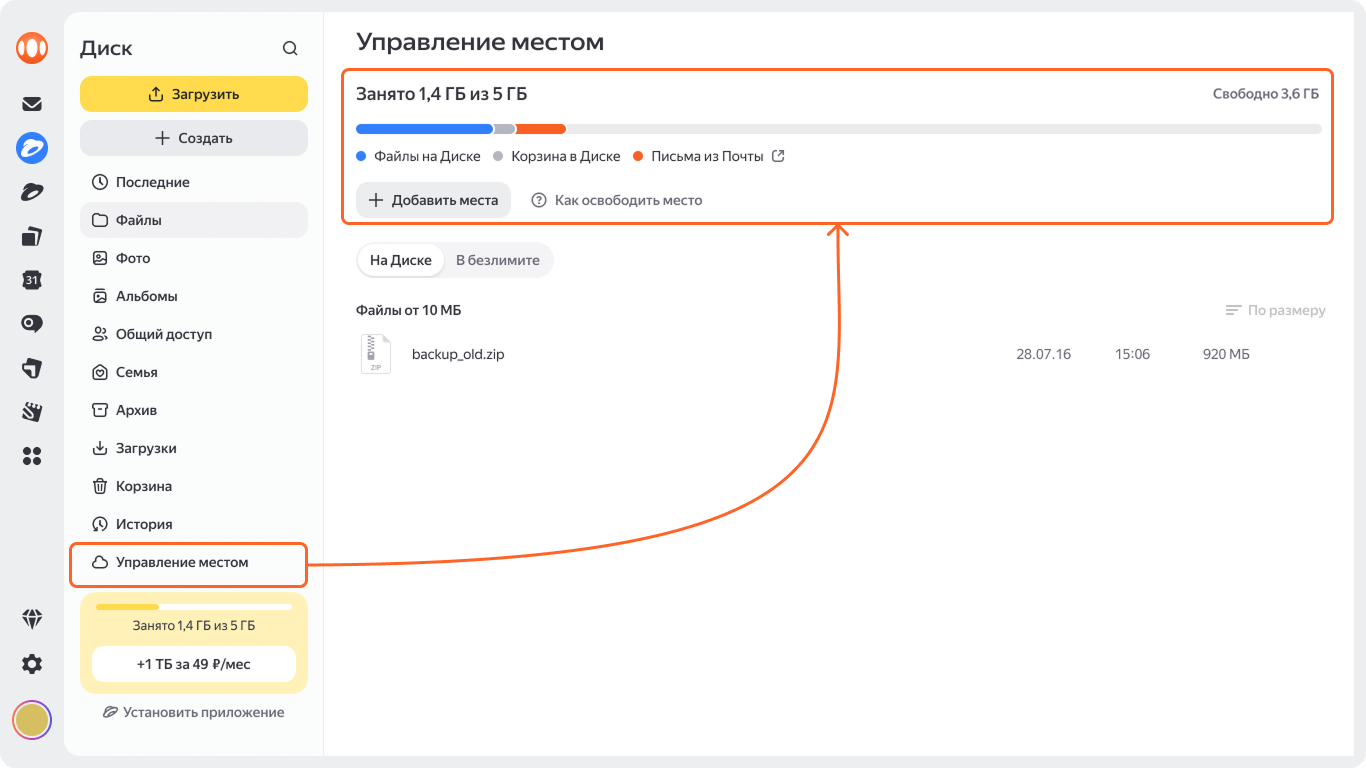The width and height of the screenshot is (1366, 768).
Task: Click the search magnifier next to Диск
Action: [290, 48]
